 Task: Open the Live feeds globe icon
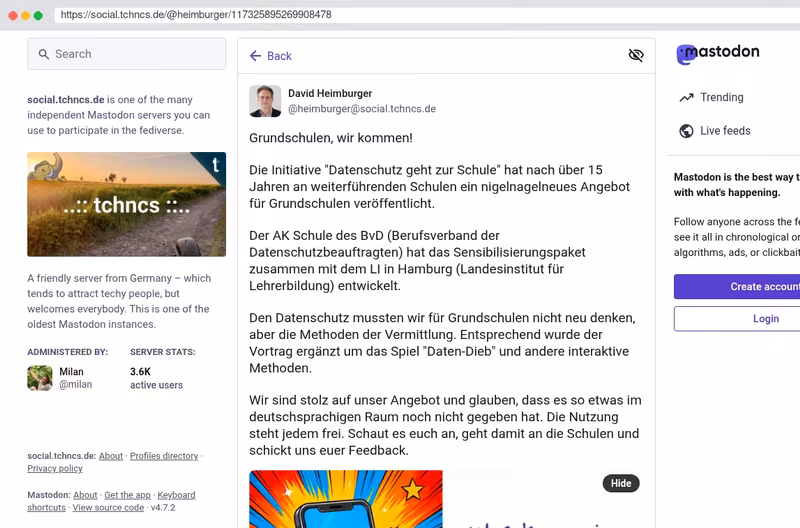(686, 131)
